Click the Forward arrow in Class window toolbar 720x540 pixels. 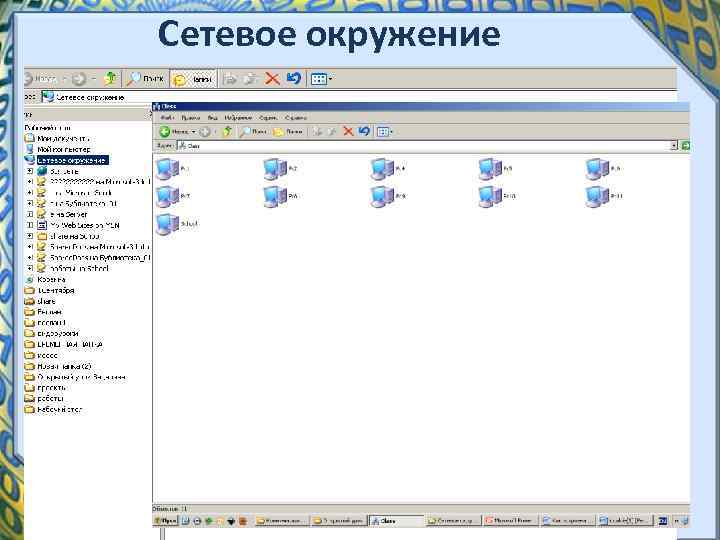tap(205, 132)
